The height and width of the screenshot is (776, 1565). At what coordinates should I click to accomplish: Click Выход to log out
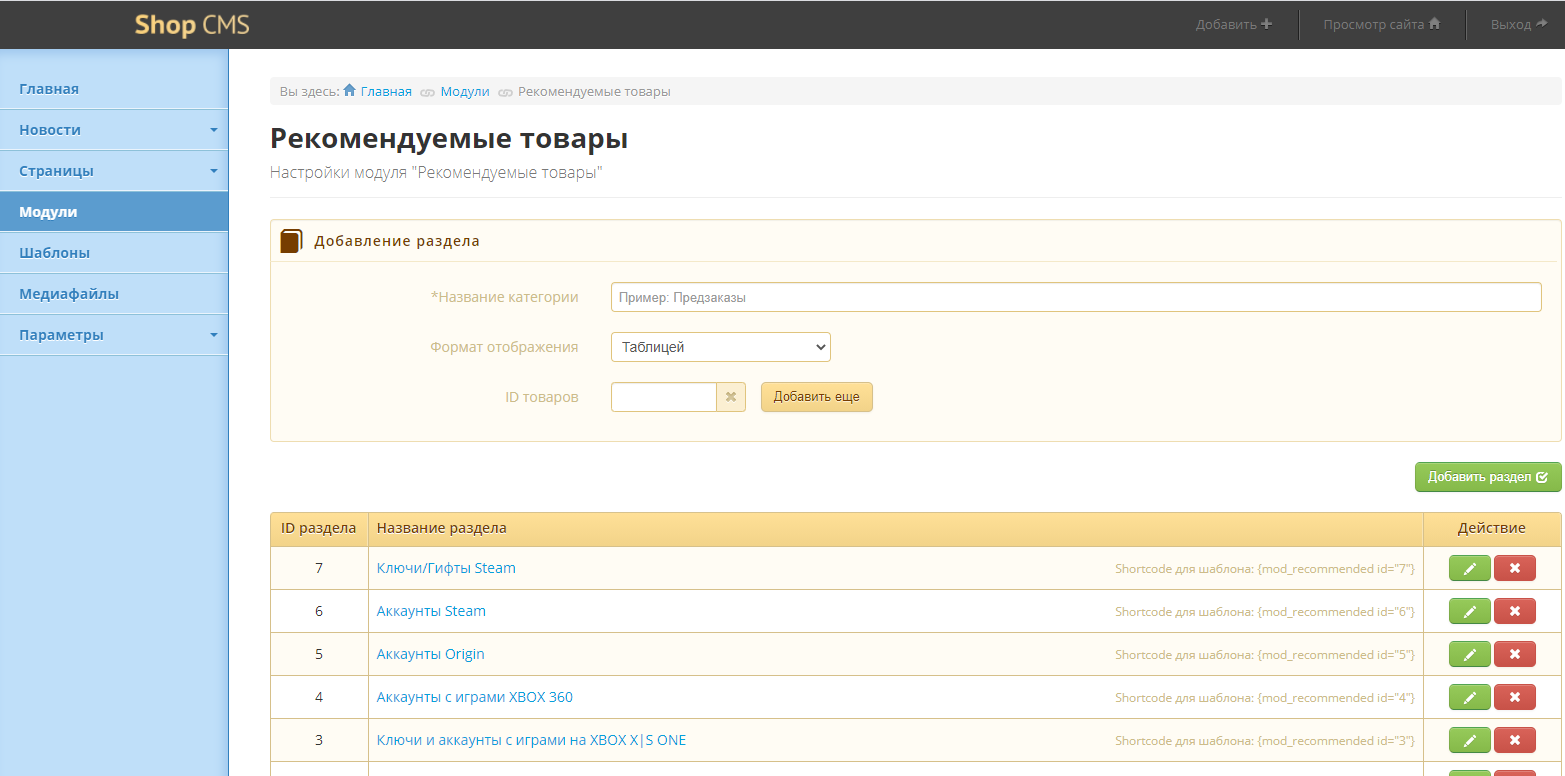tap(1519, 24)
